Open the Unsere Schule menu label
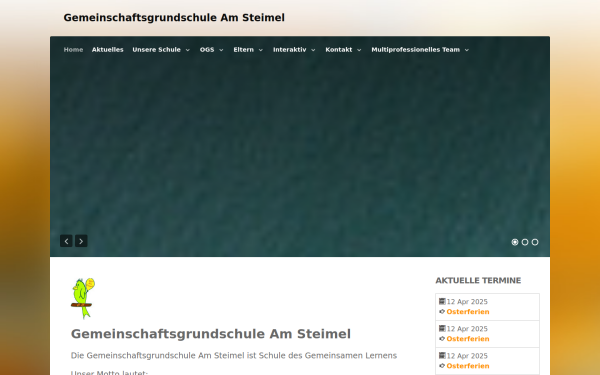 (157, 50)
